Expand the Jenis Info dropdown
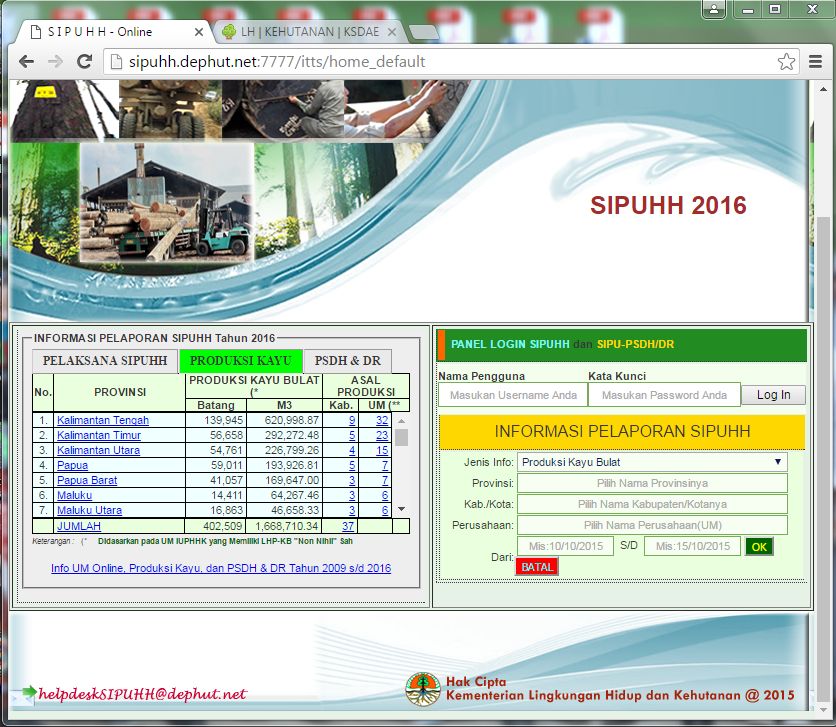 [x=652, y=462]
